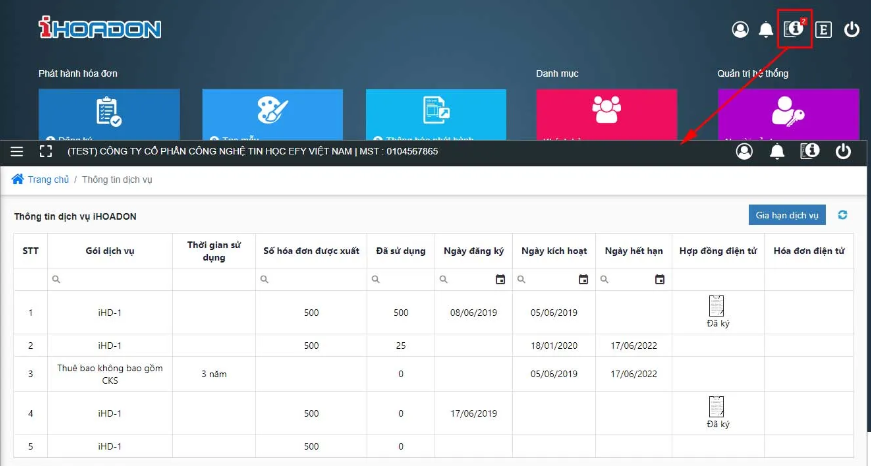Open calendar picker for Ngày hết hạn filter
The image size is (871, 466).
point(659,279)
